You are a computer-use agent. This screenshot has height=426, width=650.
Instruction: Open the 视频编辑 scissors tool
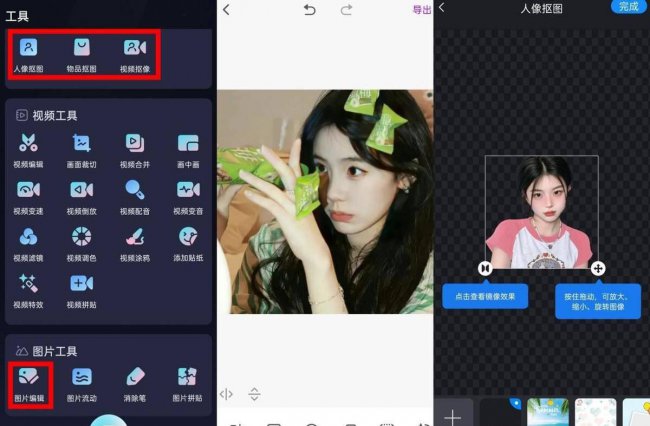pyautogui.click(x=28, y=150)
